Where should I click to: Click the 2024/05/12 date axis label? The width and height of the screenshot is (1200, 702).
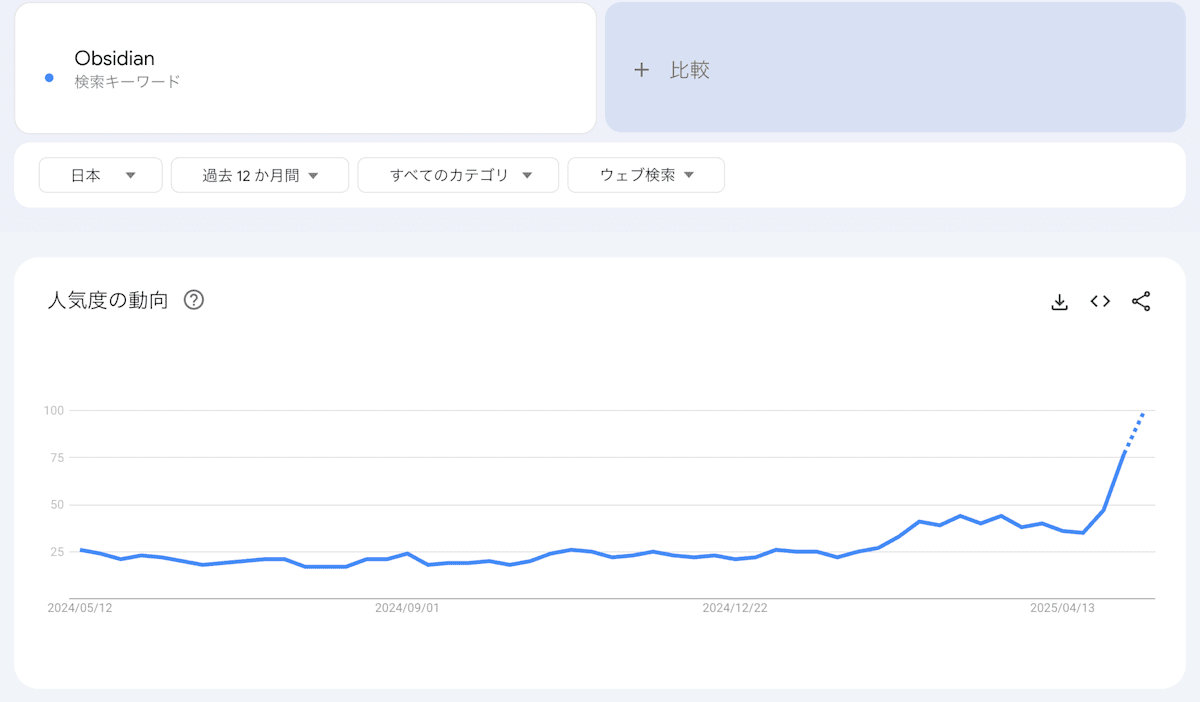(x=80, y=607)
